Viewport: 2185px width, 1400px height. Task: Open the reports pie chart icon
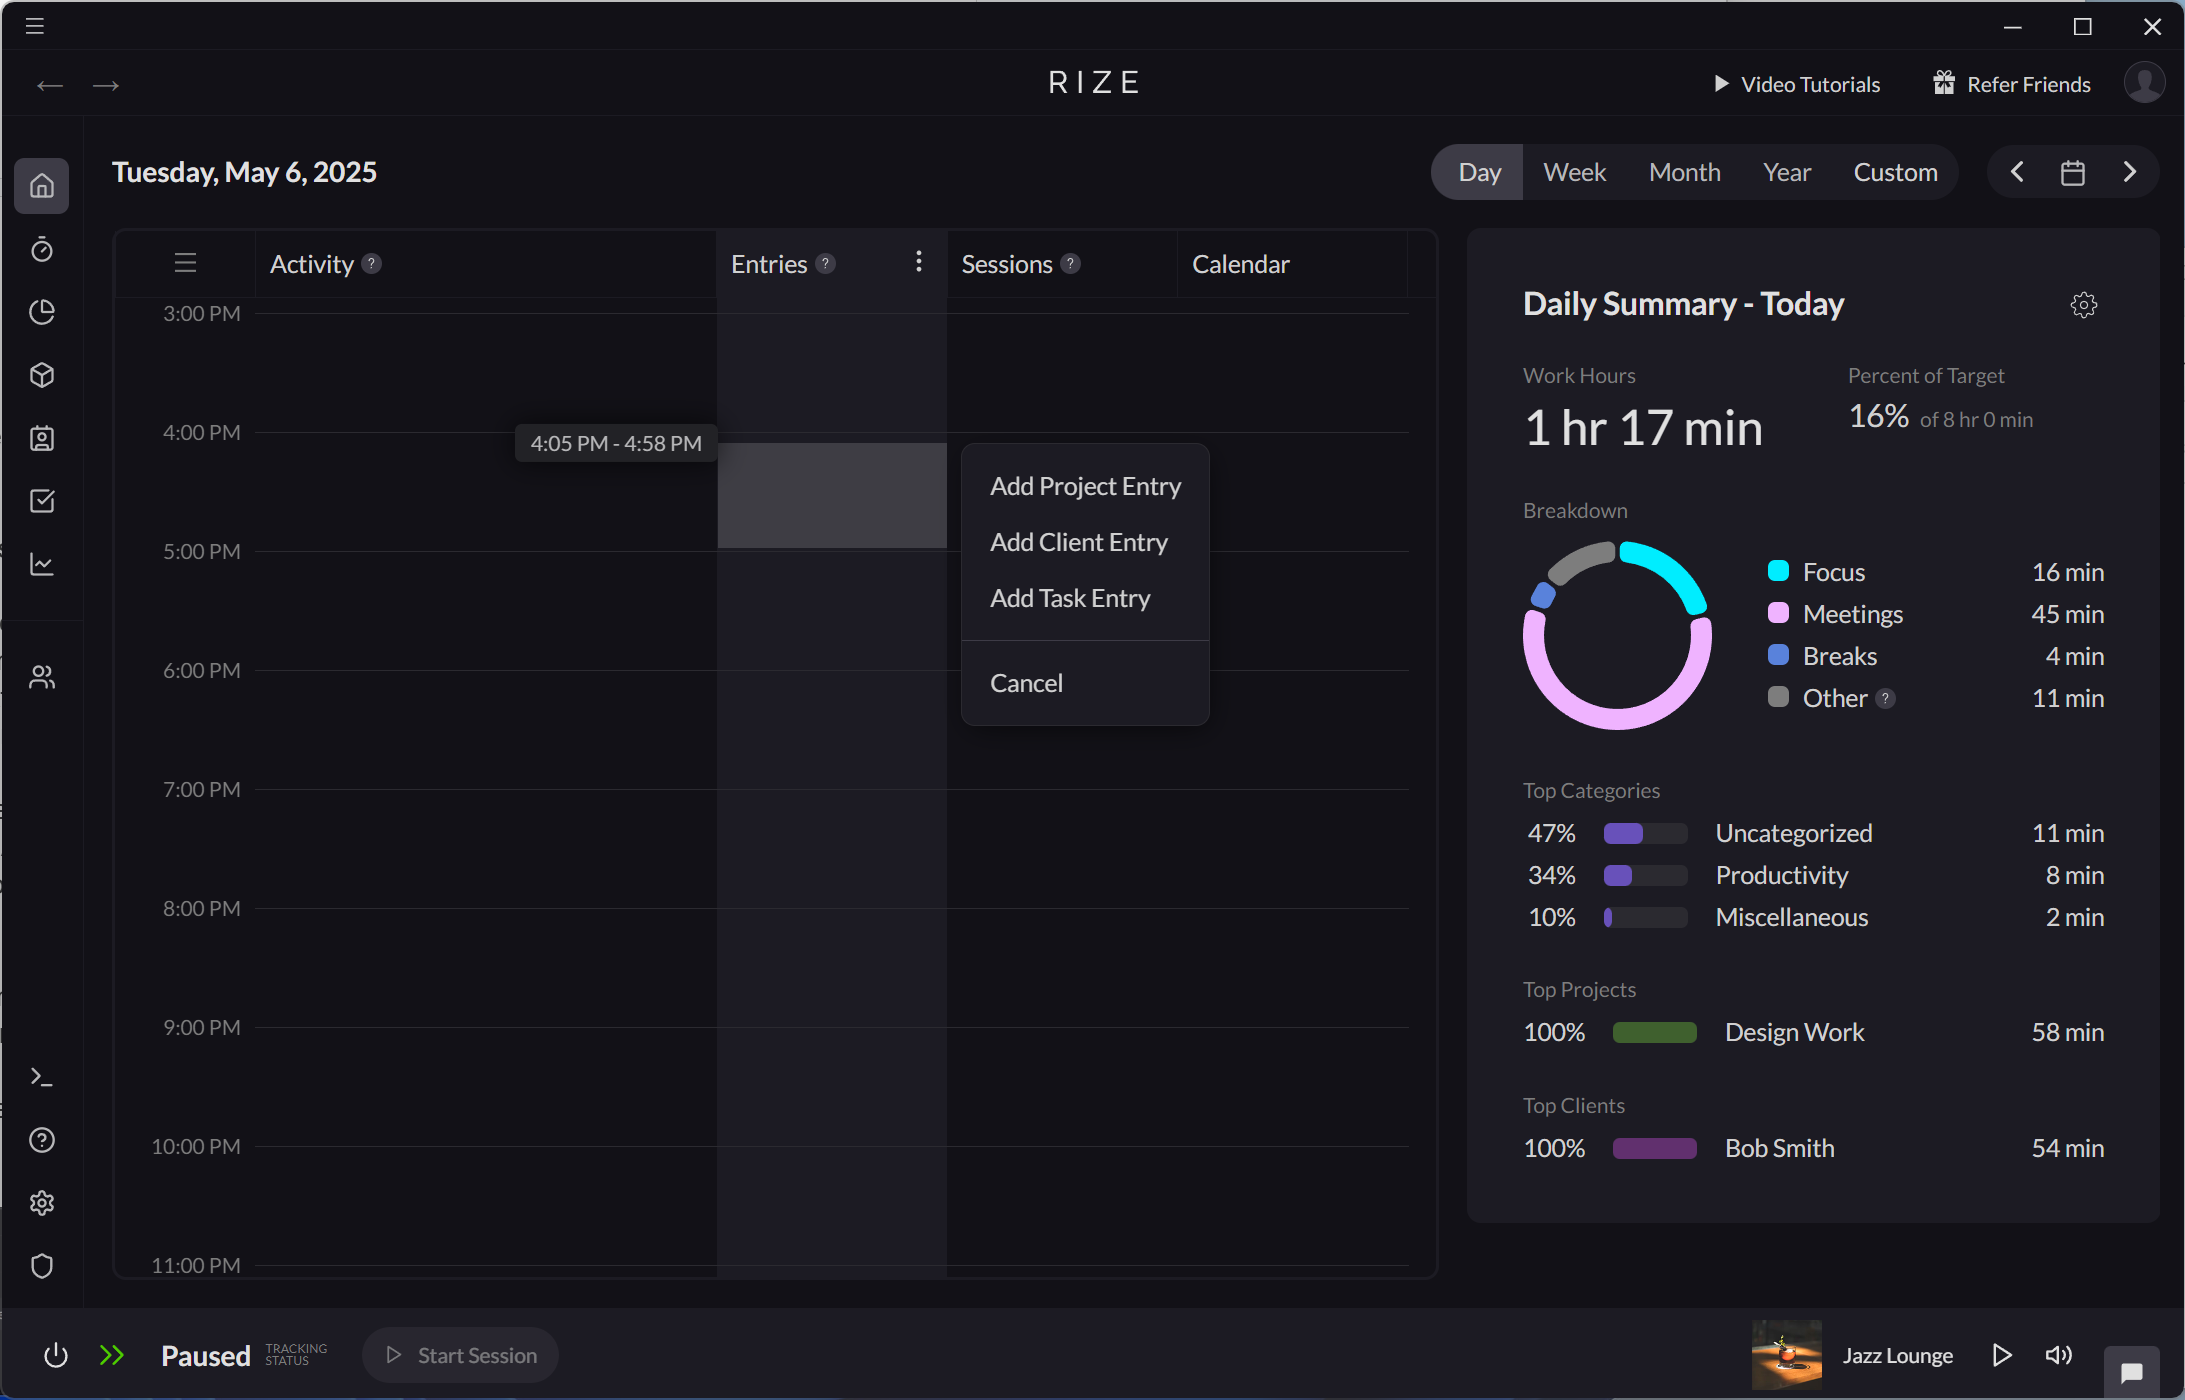[x=42, y=312]
